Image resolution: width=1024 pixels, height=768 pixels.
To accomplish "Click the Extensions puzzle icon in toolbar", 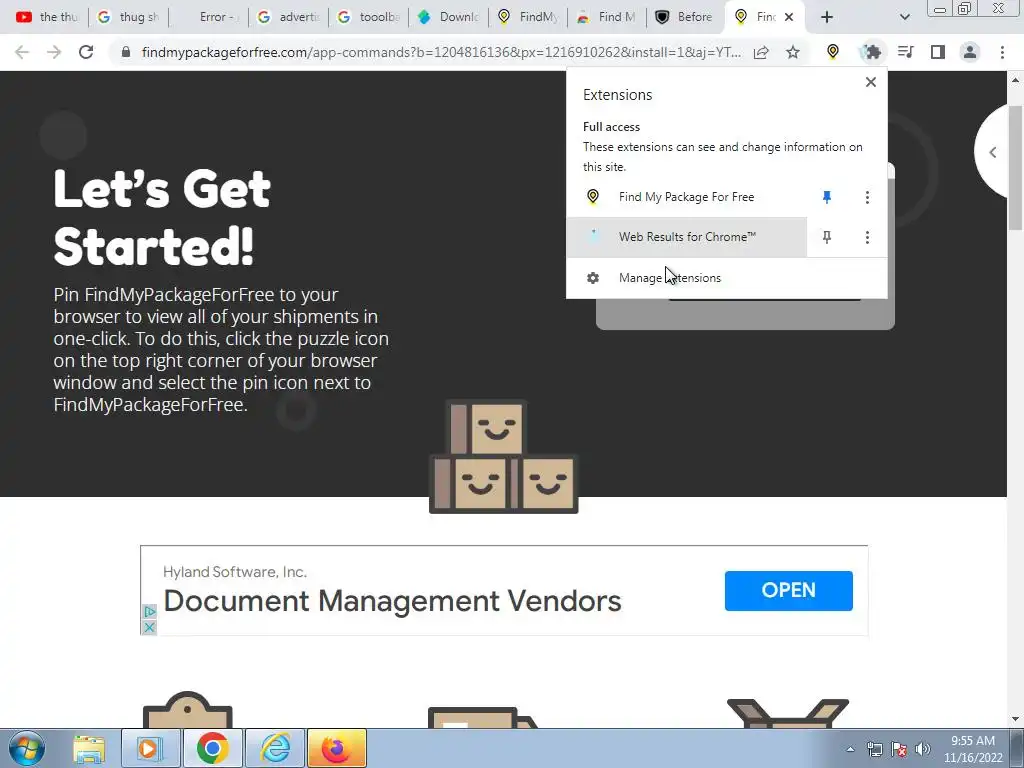I will point(872,52).
